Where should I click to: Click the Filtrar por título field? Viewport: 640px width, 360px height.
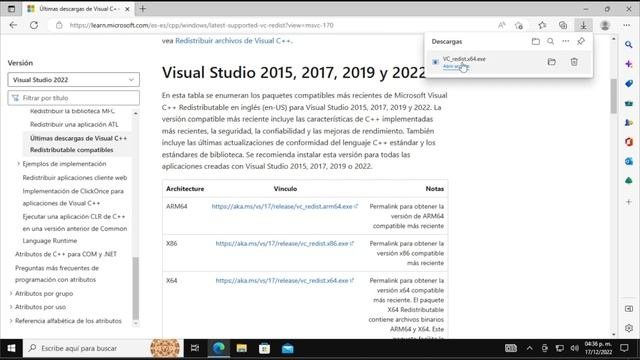tap(73, 98)
